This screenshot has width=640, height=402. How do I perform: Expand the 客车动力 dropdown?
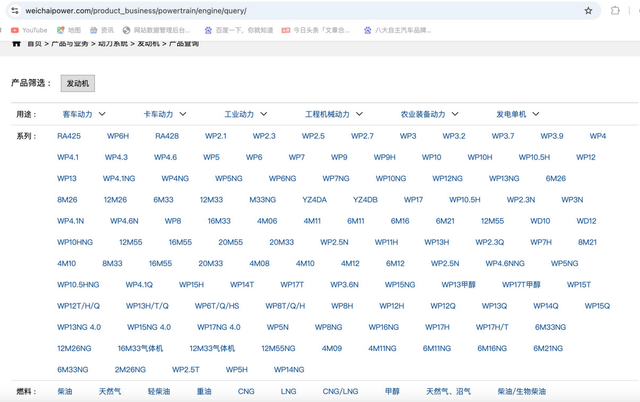[x=84, y=114]
